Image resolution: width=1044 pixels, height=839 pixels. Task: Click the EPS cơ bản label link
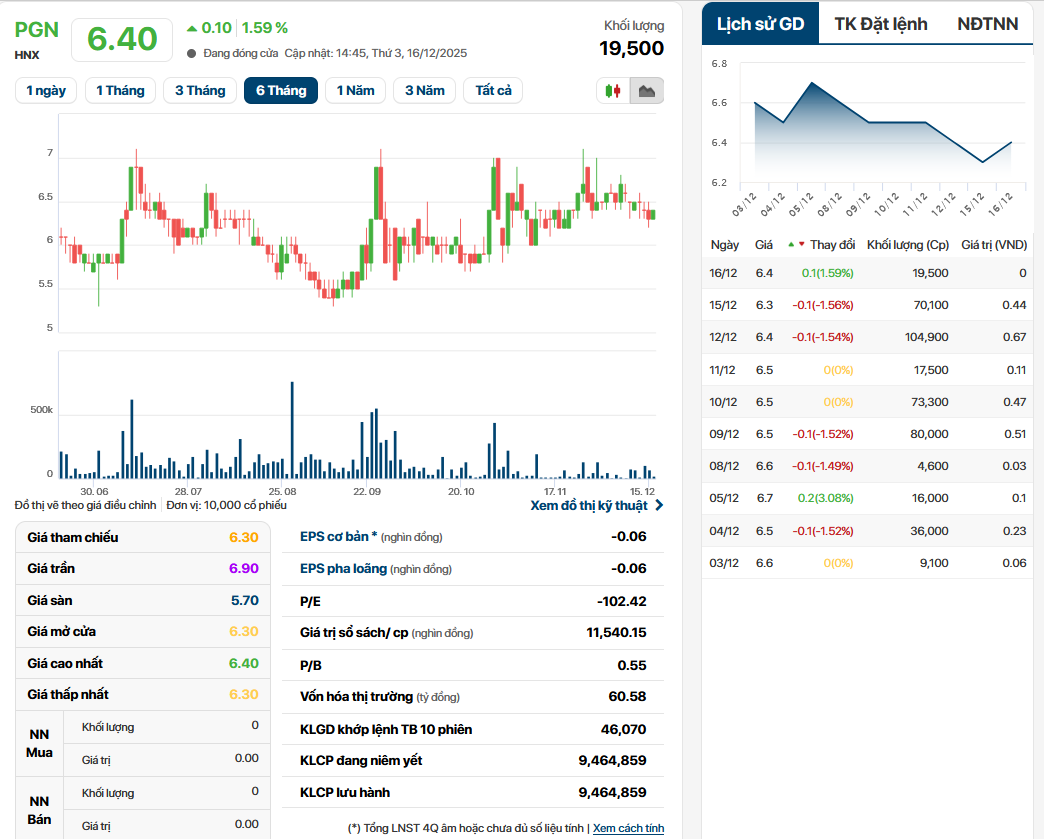coord(338,537)
